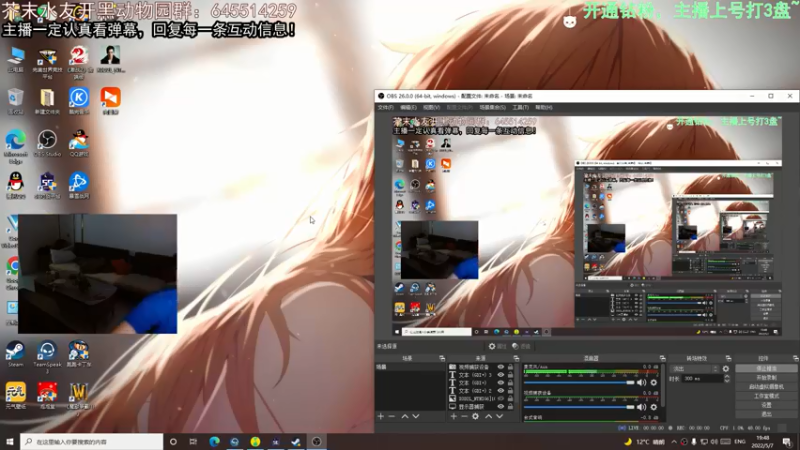The width and height of the screenshot is (800, 450).
Task: Open Task View on the taskbar
Action: [x=193, y=442]
